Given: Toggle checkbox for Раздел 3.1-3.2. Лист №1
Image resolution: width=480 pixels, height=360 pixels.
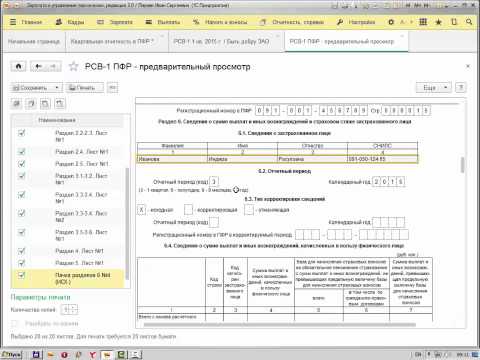Looking at the screenshot, I should (22, 176).
